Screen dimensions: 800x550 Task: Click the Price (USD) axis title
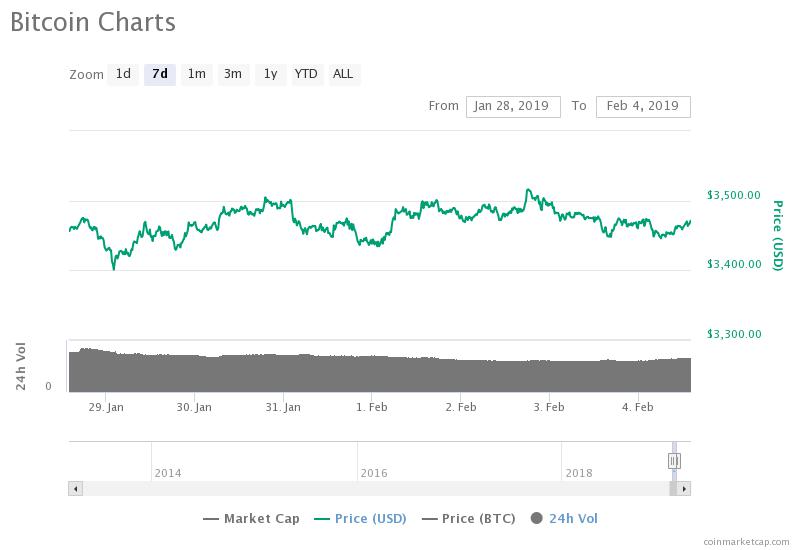tap(777, 235)
